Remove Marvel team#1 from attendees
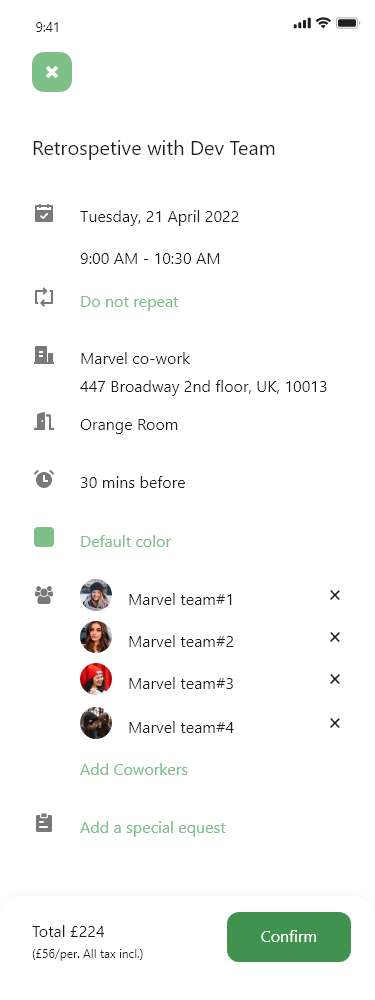 [335, 595]
